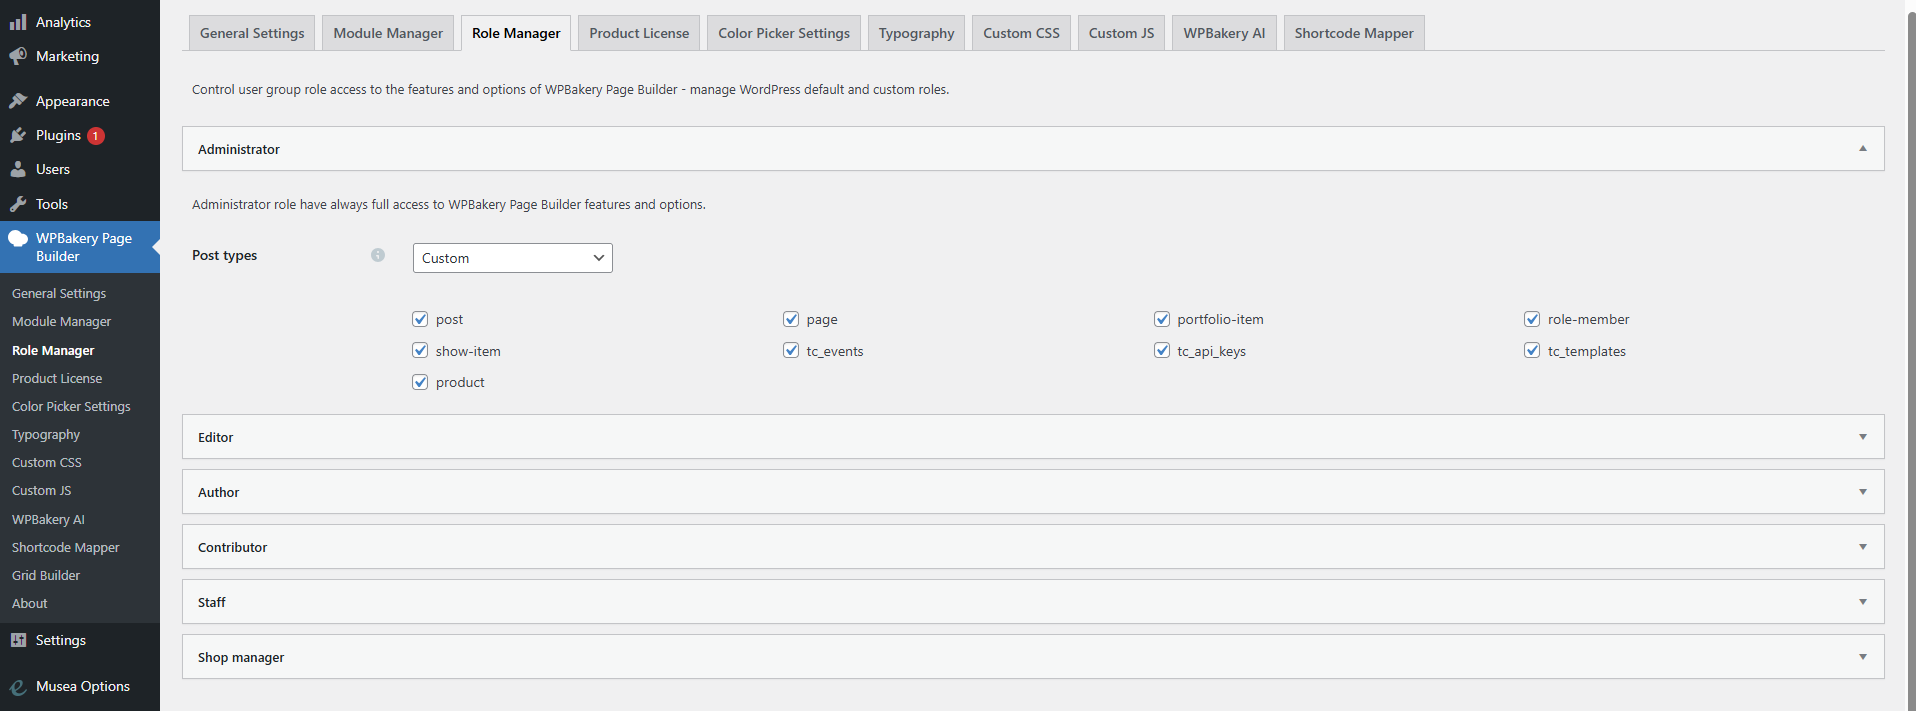Uncheck the show-item checkbox
This screenshot has width=1916, height=711.
[x=420, y=350]
